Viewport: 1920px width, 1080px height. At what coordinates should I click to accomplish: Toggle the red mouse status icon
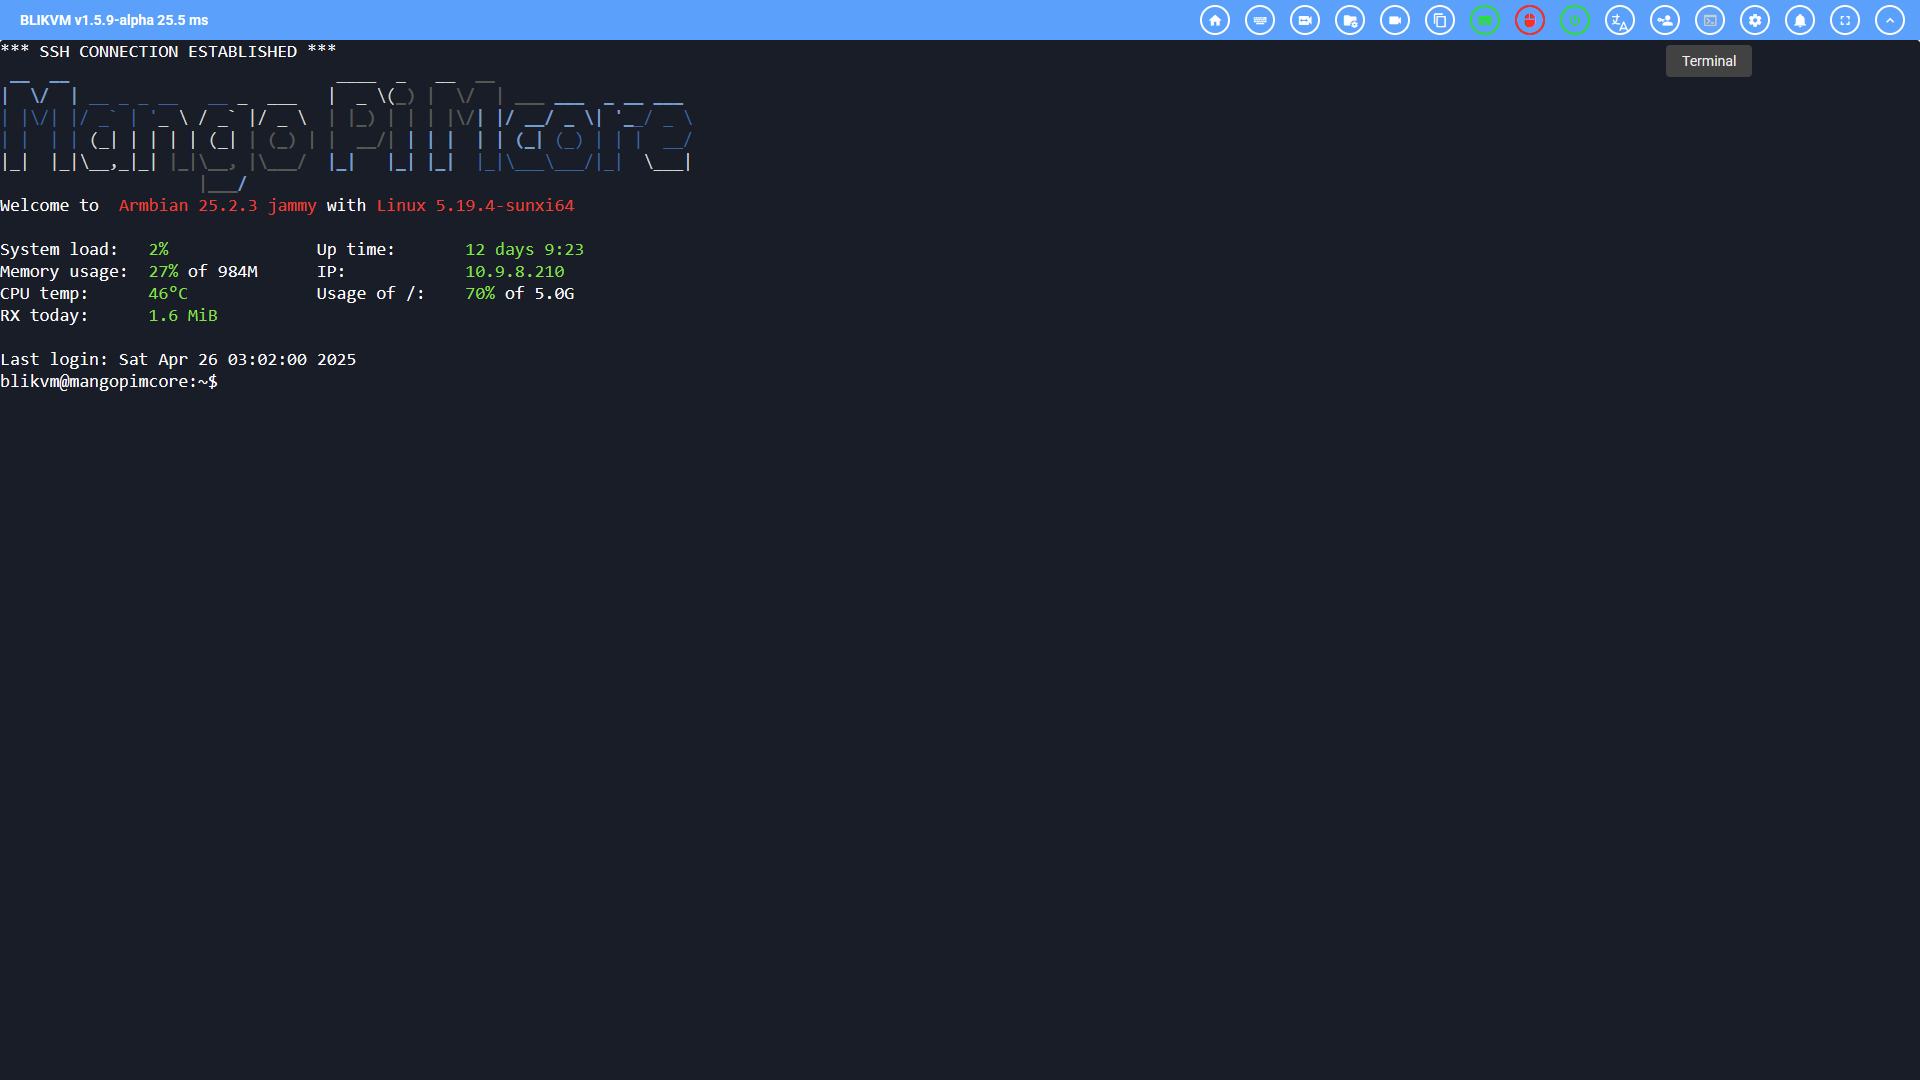coord(1530,20)
